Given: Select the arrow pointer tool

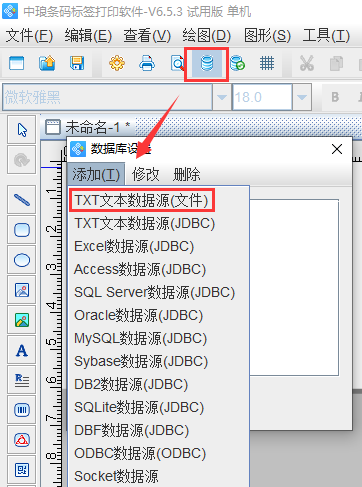Looking at the screenshot, I should pyautogui.click(x=22, y=130).
